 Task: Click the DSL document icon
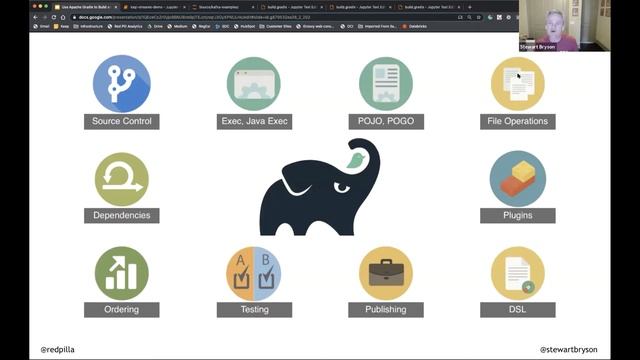click(518, 273)
